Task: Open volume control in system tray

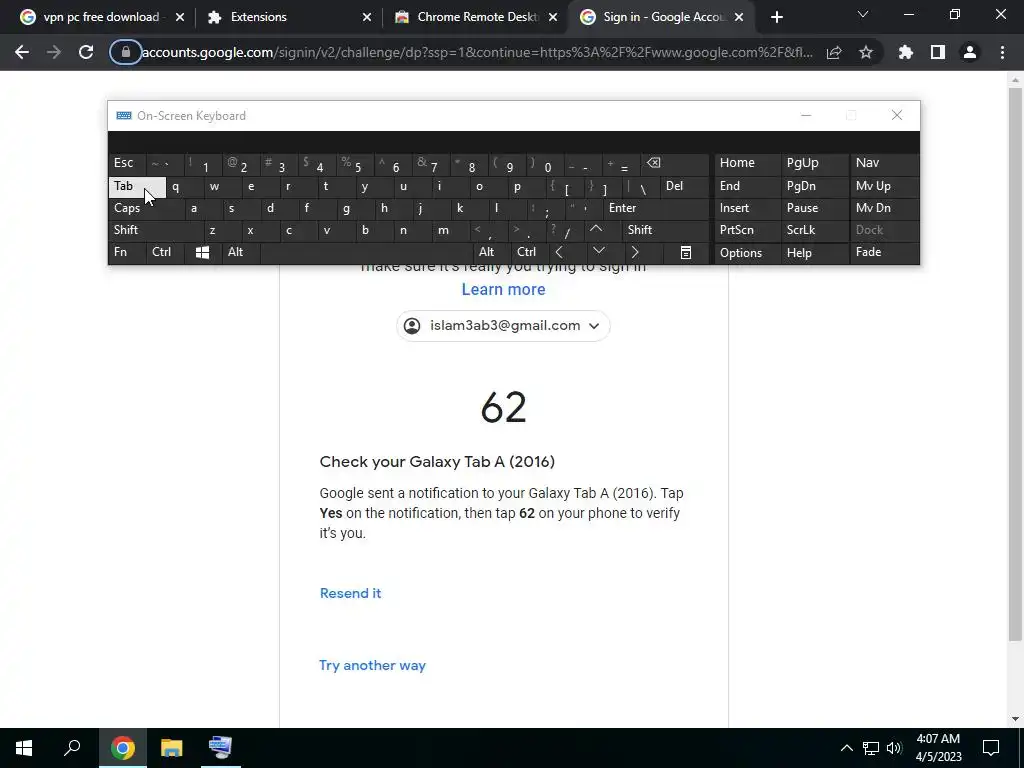Action: pyautogui.click(x=894, y=748)
